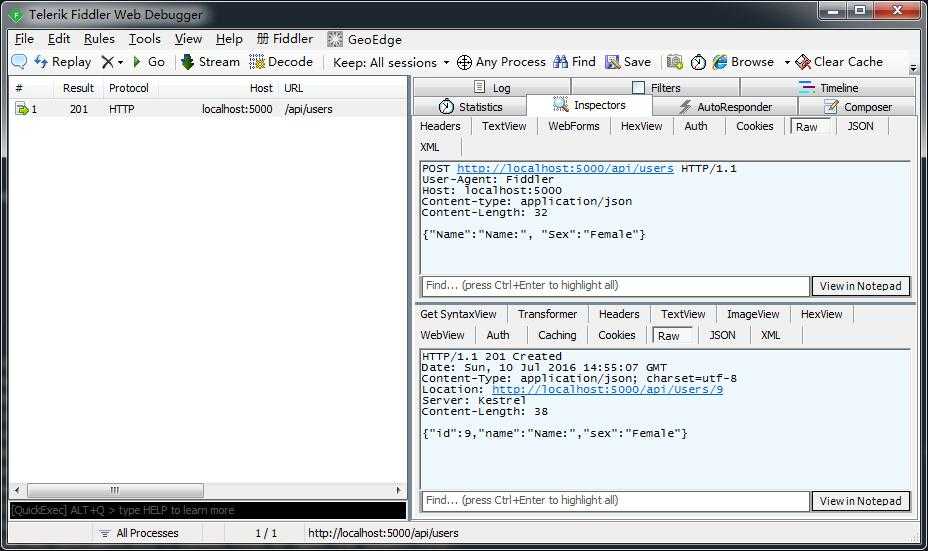This screenshot has width=928, height=551.
Task: Toggle Decode mode
Action: click(281, 62)
